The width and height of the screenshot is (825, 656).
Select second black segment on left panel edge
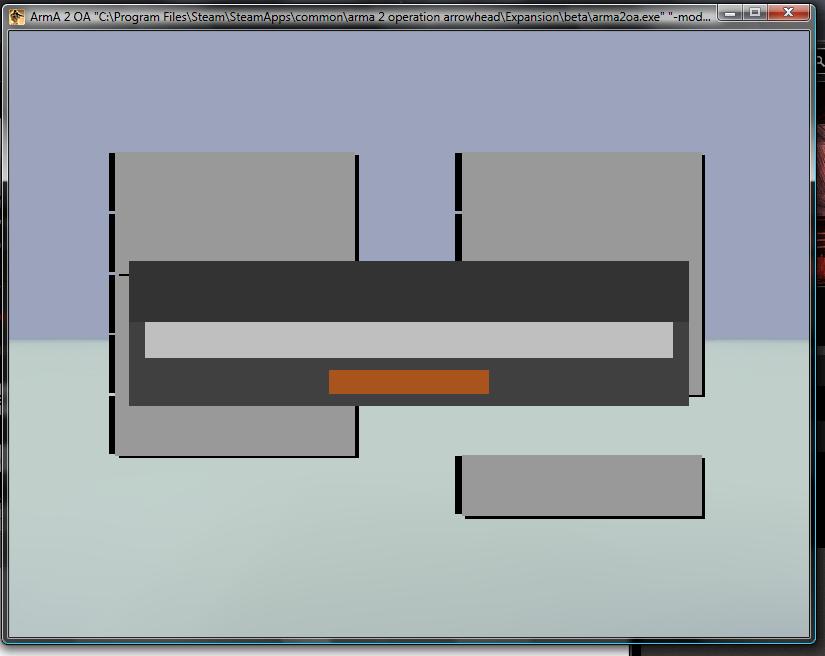coord(112,242)
